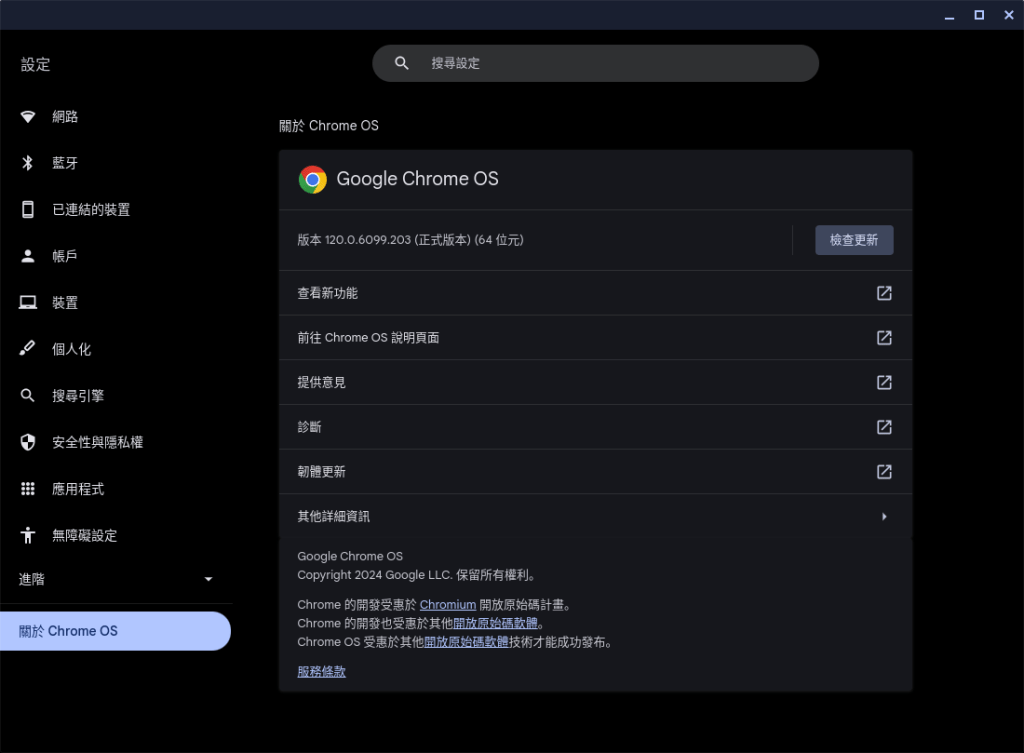
Task: Click the external link icon beside 查看新功能
Action: tap(884, 293)
